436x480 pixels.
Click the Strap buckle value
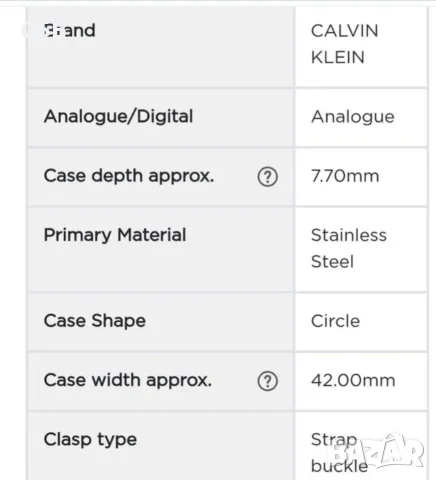339,453
